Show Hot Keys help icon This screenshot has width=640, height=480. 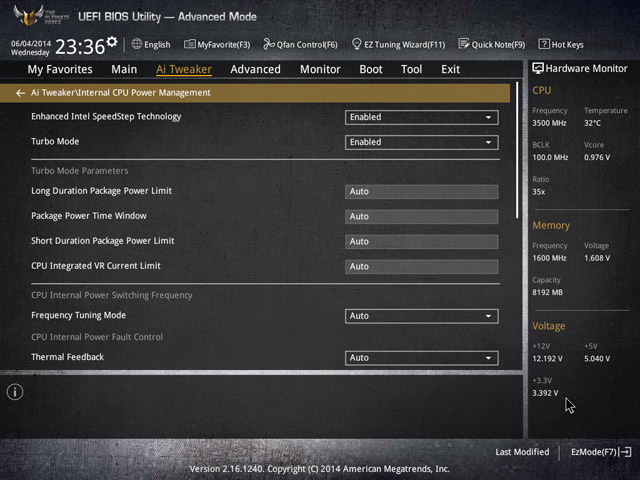(544, 44)
